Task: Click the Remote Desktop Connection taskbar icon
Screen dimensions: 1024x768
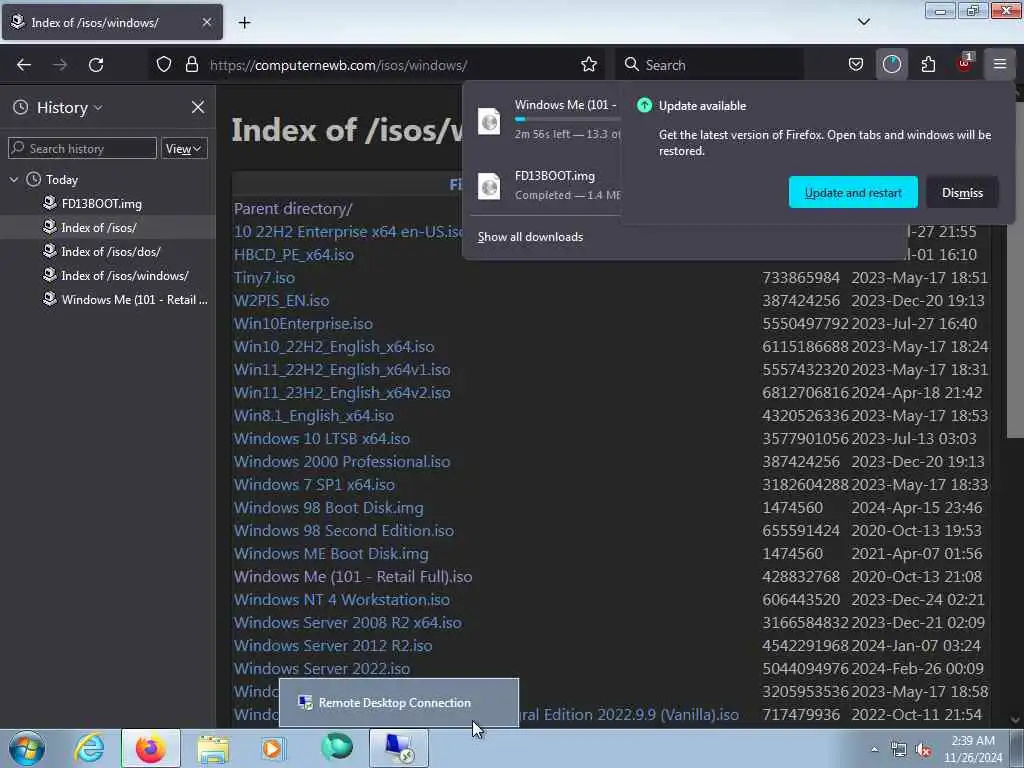Action: tap(399, 748)
